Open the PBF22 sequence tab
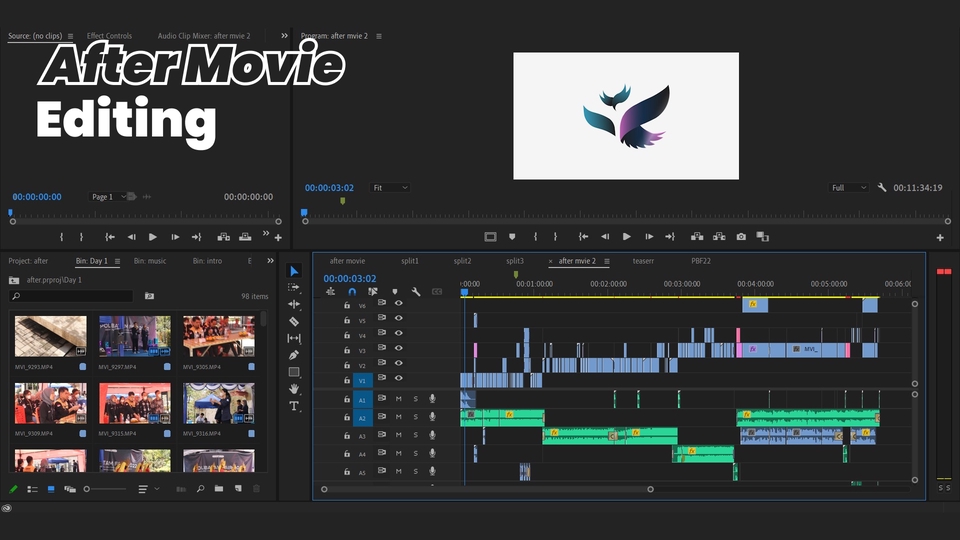Viewport: 960px width, 540px height. coord(701,261)
